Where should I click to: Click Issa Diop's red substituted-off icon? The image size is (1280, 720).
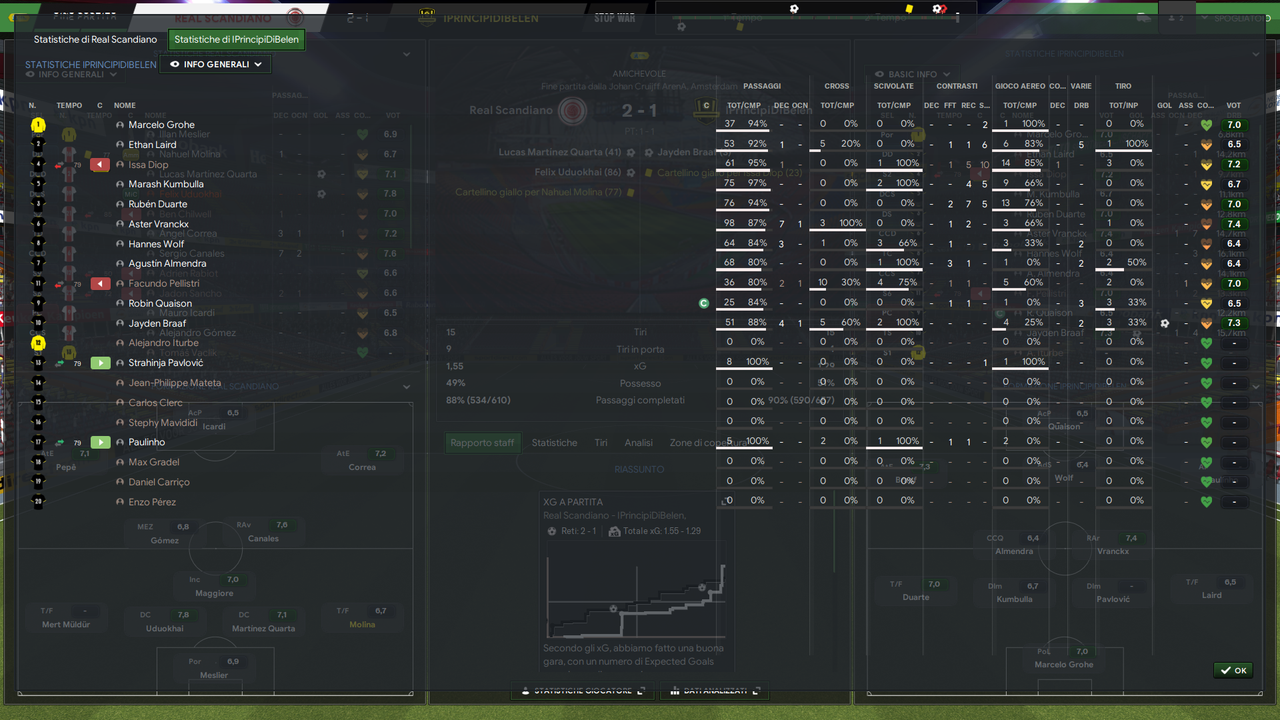pyautogui.click(x=100, y=164)
